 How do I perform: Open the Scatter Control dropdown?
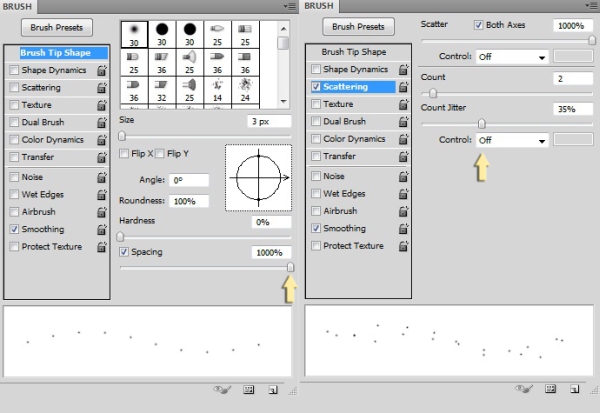pos(512,58)
